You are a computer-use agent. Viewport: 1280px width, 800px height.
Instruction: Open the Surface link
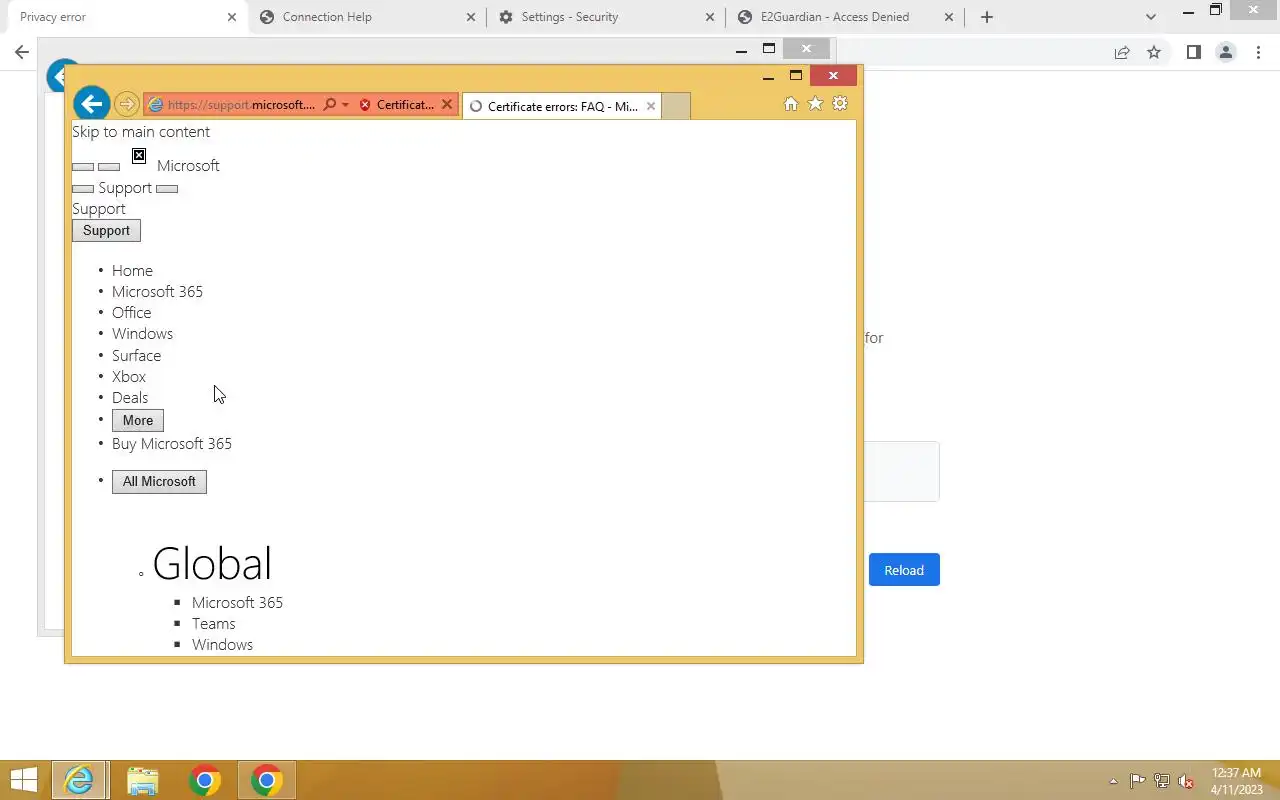[136, 356]
